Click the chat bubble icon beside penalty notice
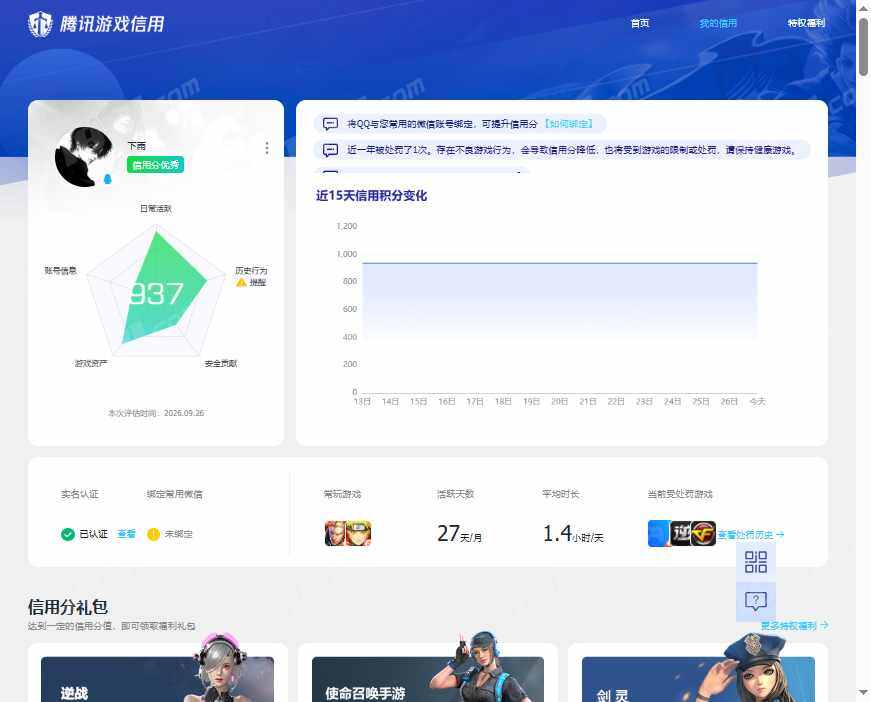The width and height of the screenshot is (871, 702). point(331,150)
